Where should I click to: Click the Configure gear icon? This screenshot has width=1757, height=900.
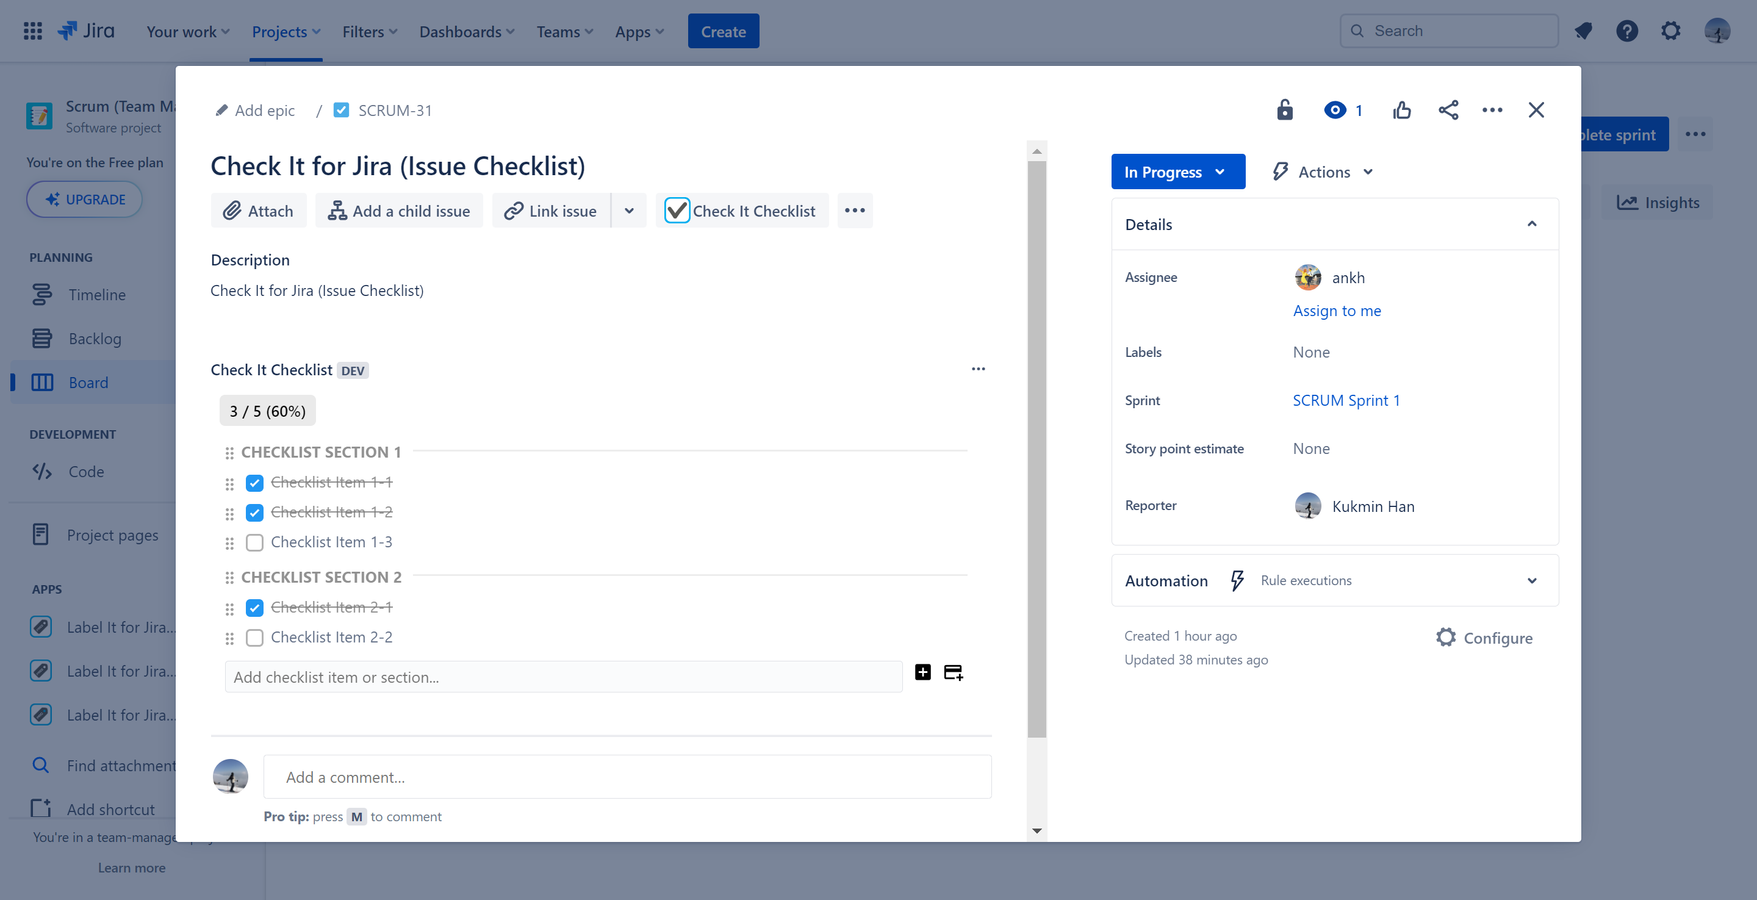pos(1446,637)
